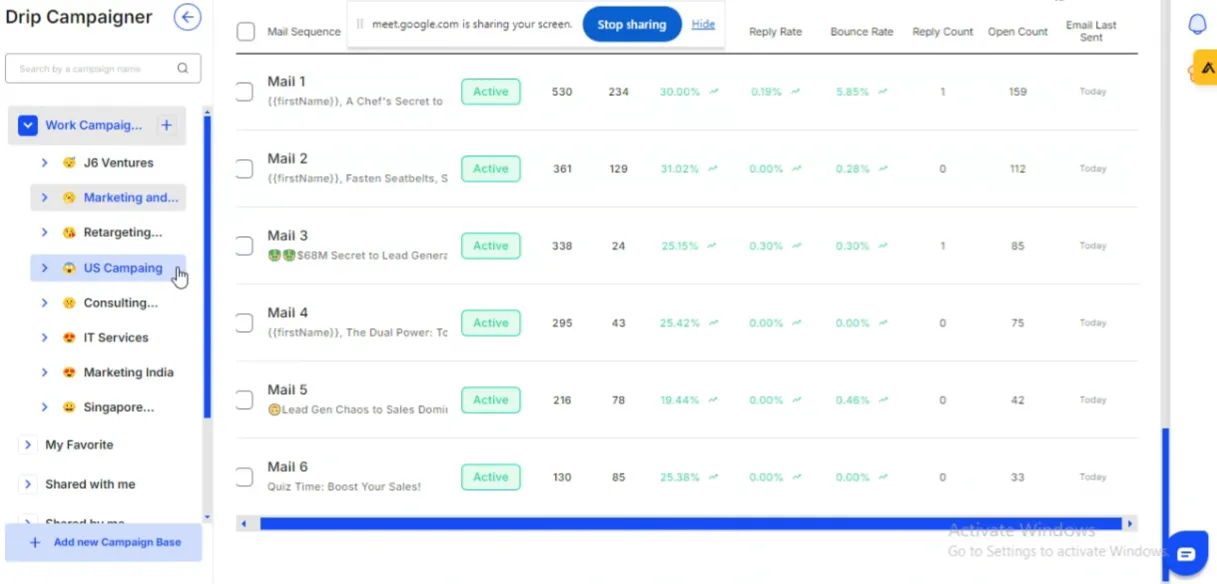
Task: Click trend arrow beside Mail 1 open rate 30.00%
Action: point(714,91)
